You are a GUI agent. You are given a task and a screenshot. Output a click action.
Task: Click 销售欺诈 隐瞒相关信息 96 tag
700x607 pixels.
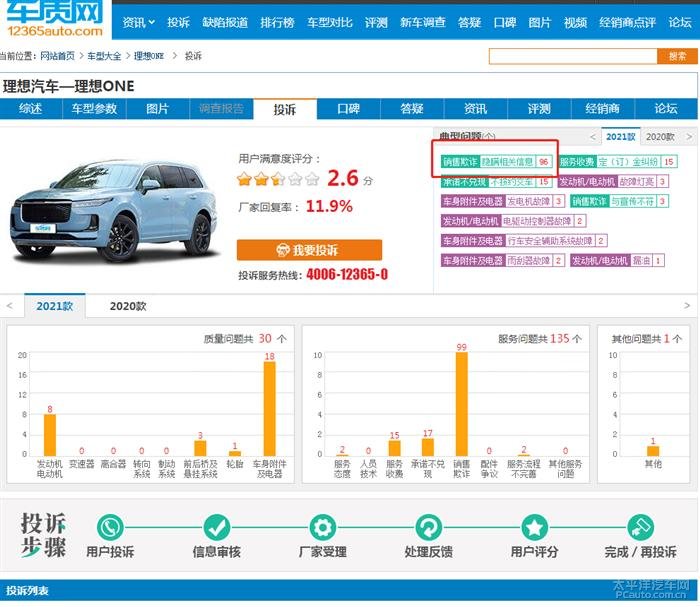496,162
